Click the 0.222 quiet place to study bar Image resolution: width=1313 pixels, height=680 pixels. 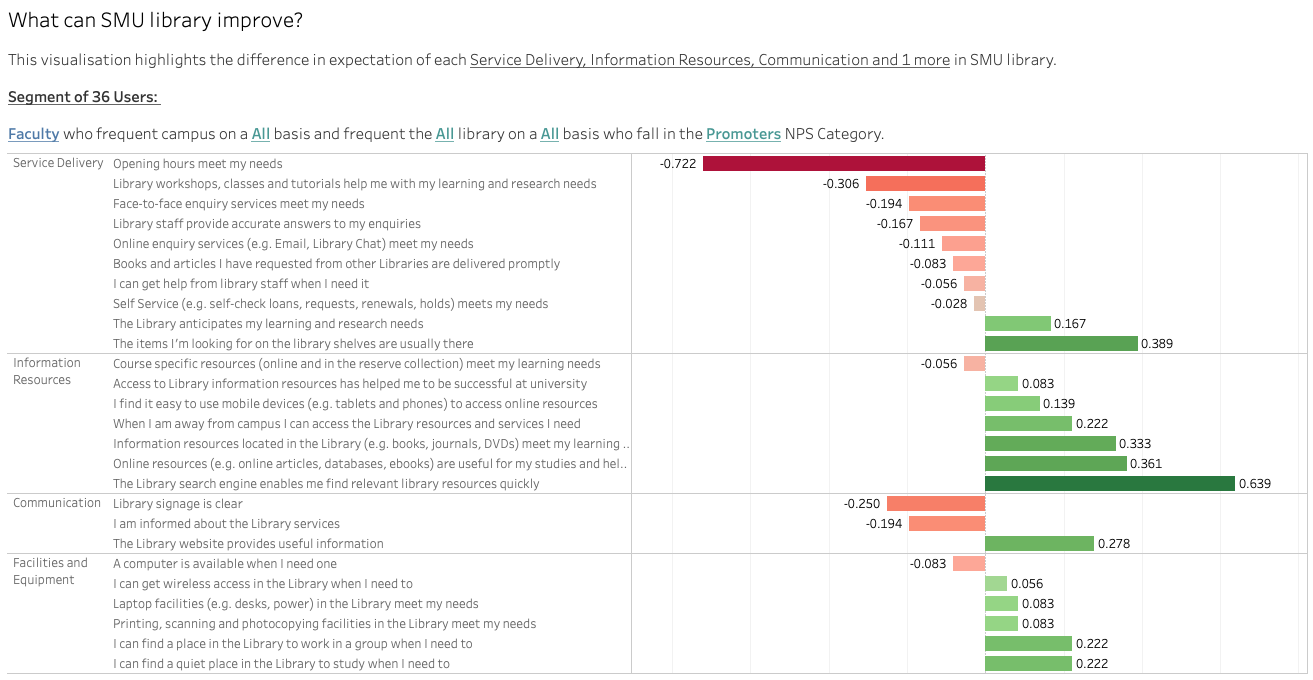coord(1028,663)
